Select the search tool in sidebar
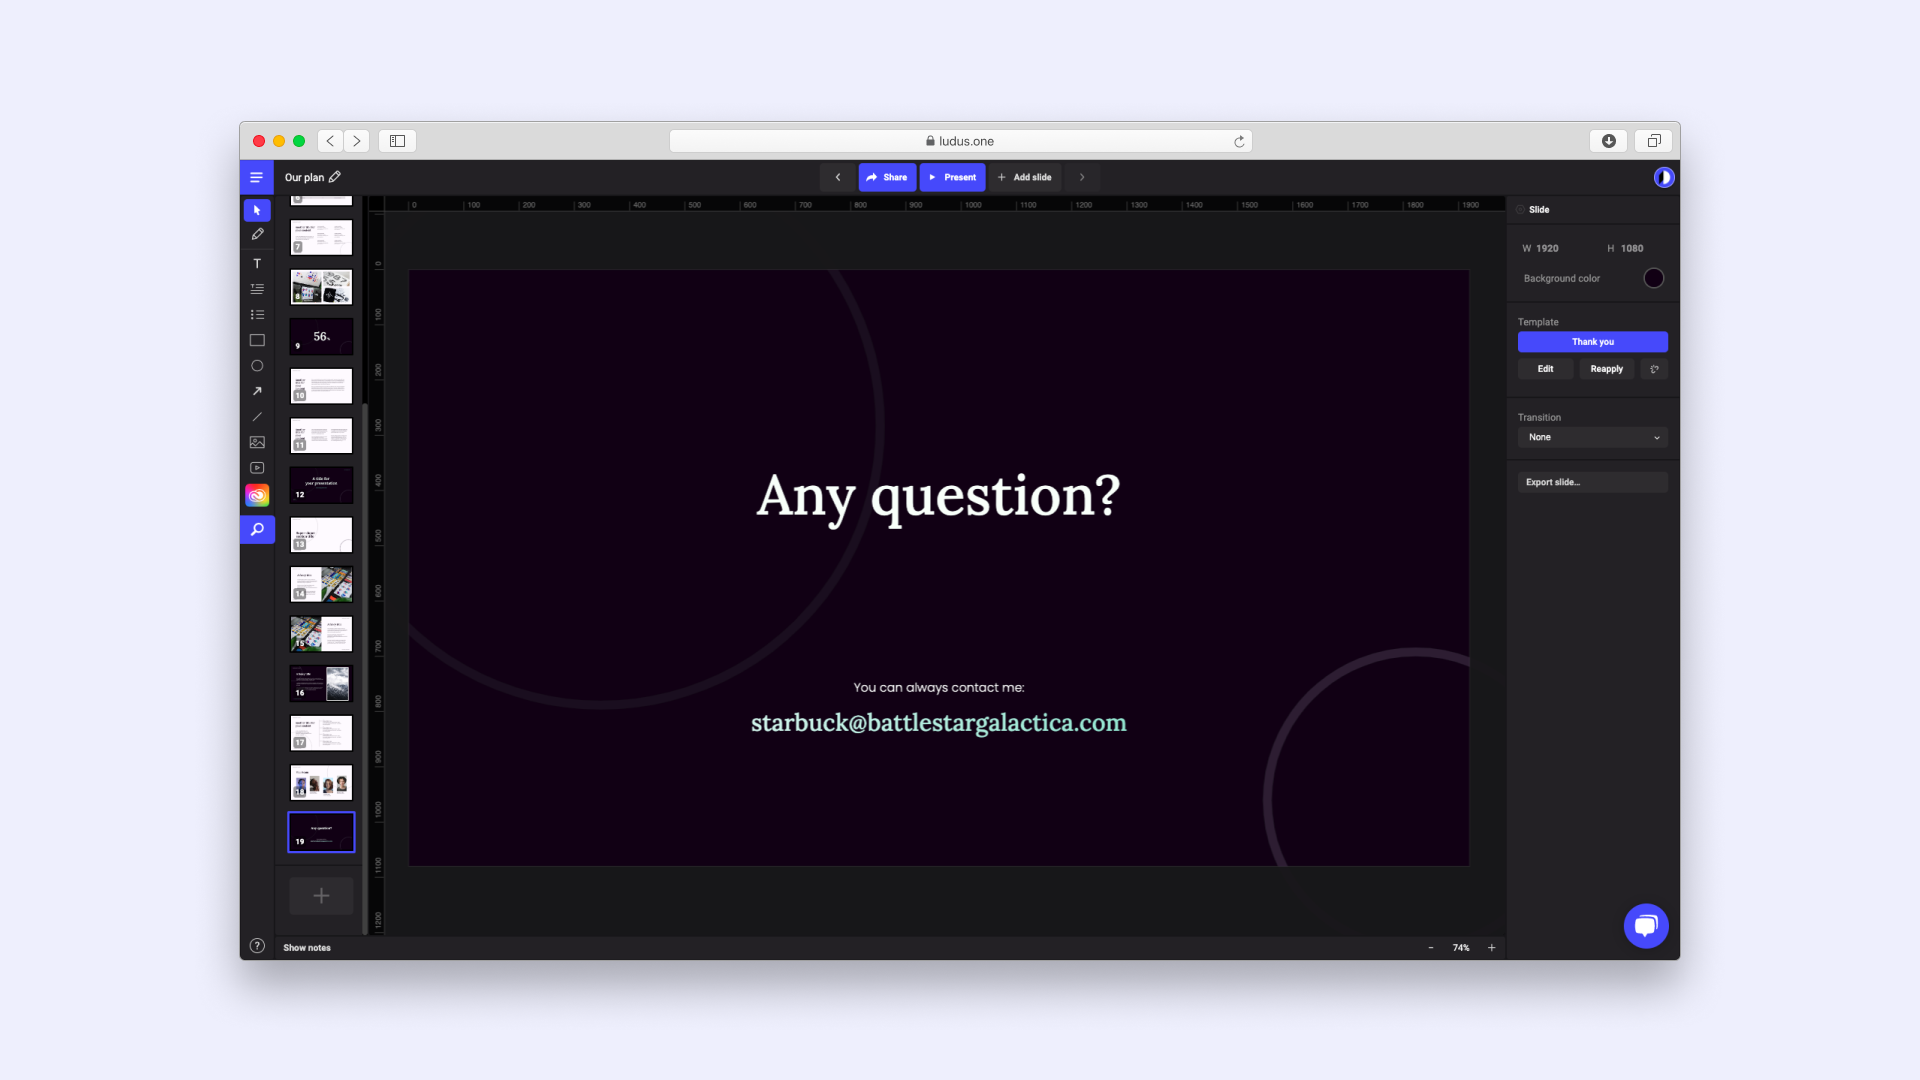The width and height of the screenshot is (1920, 1080). pyautogui.click(x=256, y=529)
